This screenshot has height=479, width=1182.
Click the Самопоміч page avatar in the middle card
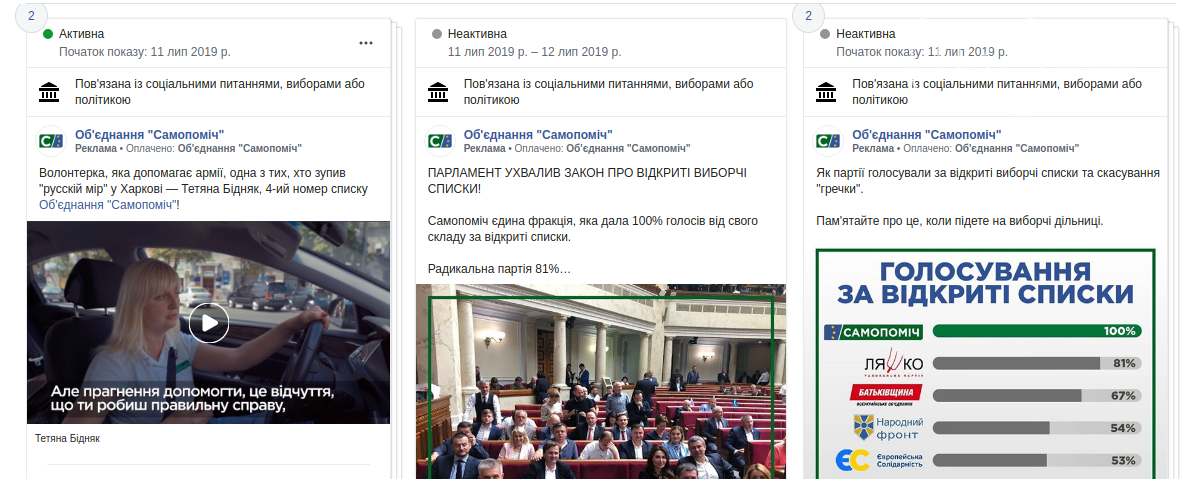point(440,140)
